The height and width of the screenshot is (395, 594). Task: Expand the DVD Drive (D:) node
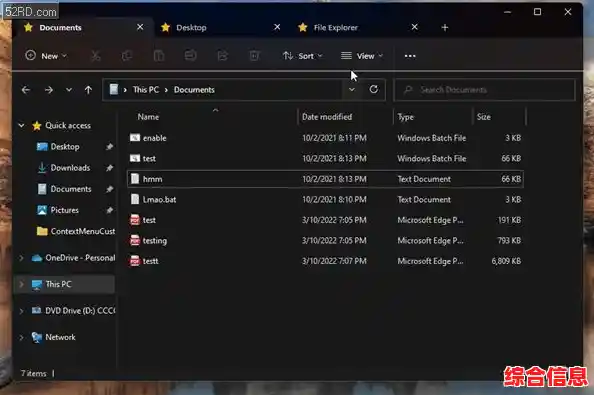22,311
